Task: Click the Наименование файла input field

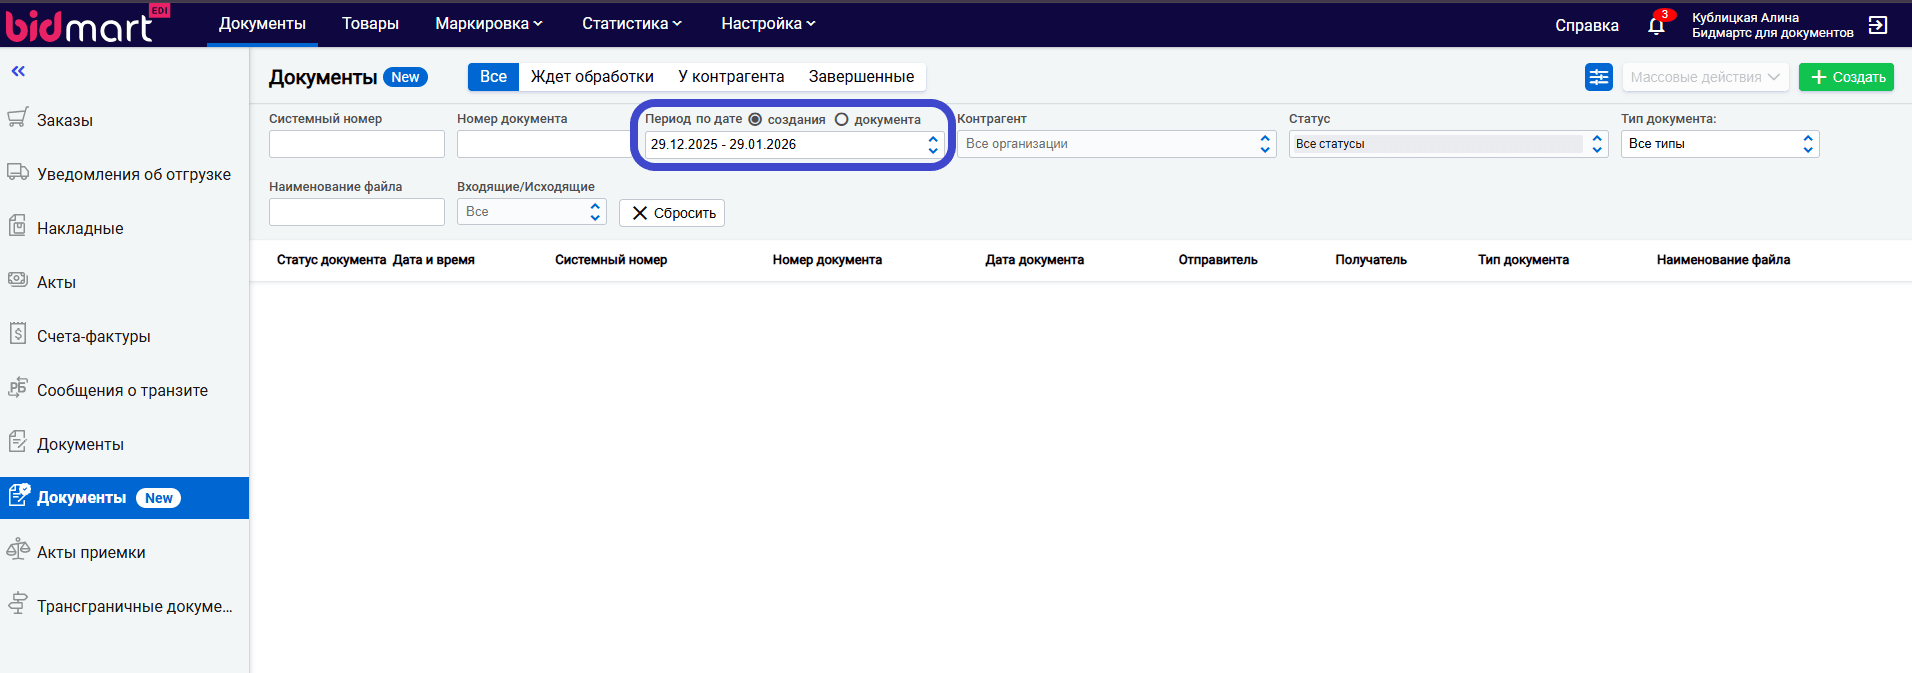Action: coord(357,212)
